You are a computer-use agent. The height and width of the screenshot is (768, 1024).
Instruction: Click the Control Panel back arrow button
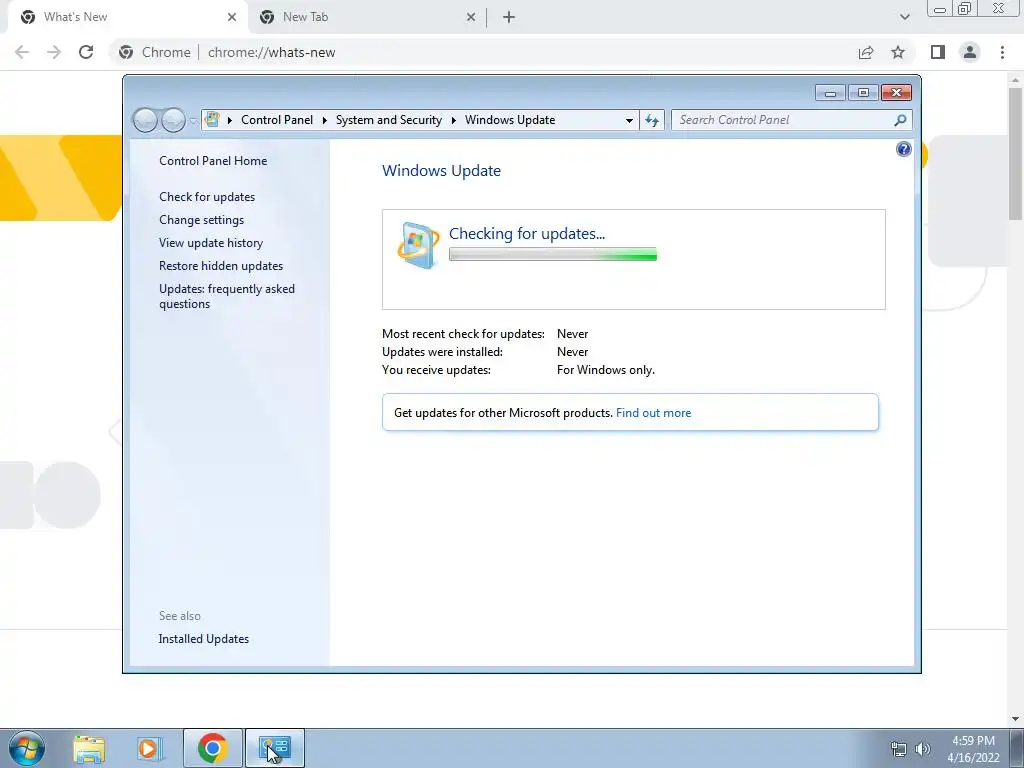145,120
